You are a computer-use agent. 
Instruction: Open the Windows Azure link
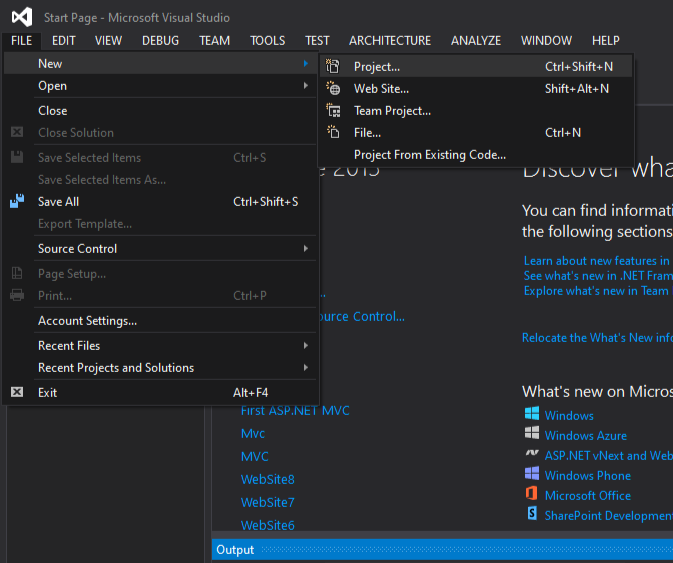click(585, 436)
